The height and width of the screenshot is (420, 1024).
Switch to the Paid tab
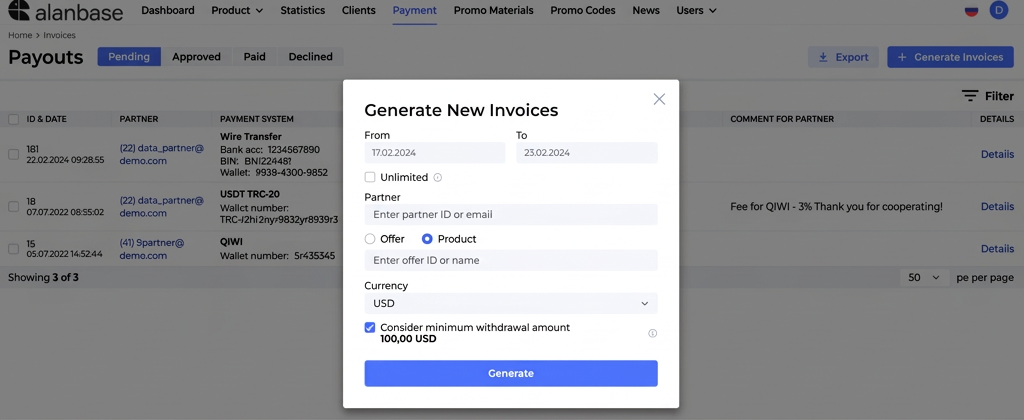point(255,57)
